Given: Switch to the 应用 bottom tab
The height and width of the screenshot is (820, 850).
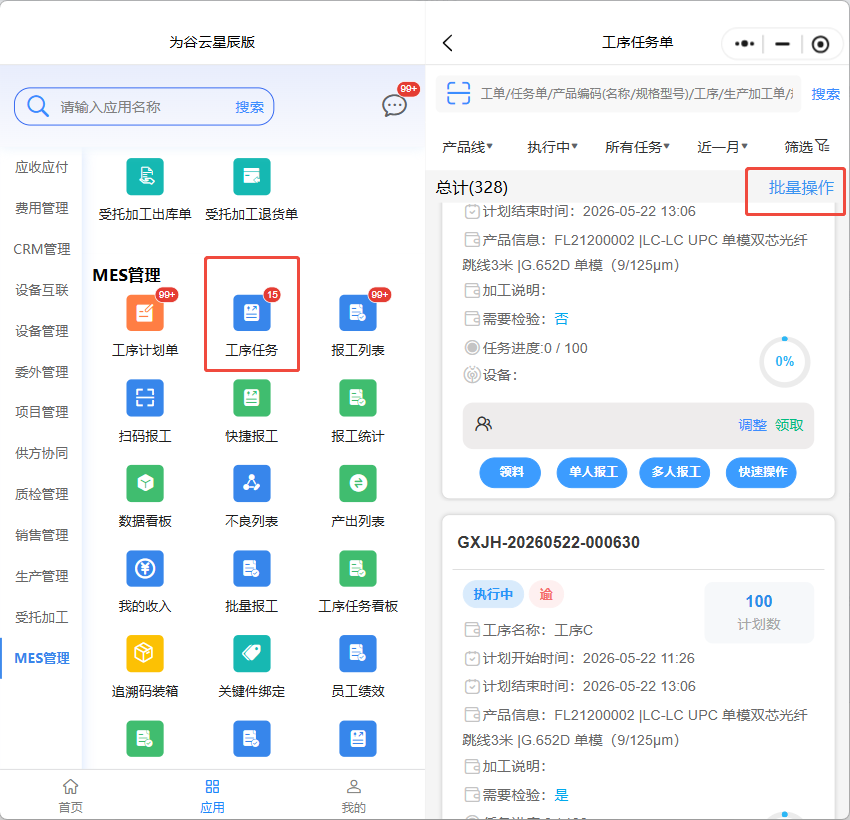Looking at the screenshot, I should coord(212,796).
